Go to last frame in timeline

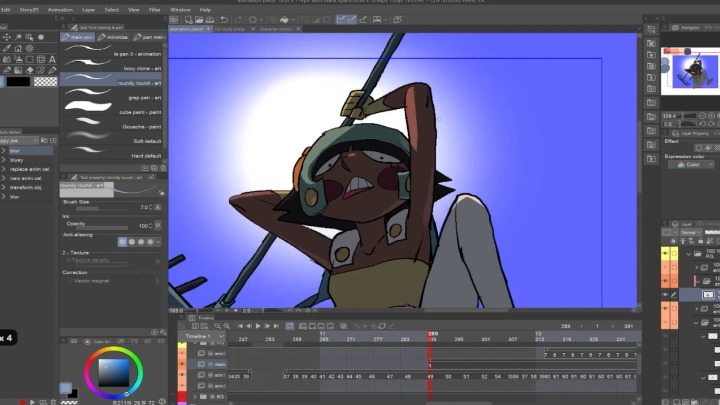276,326
